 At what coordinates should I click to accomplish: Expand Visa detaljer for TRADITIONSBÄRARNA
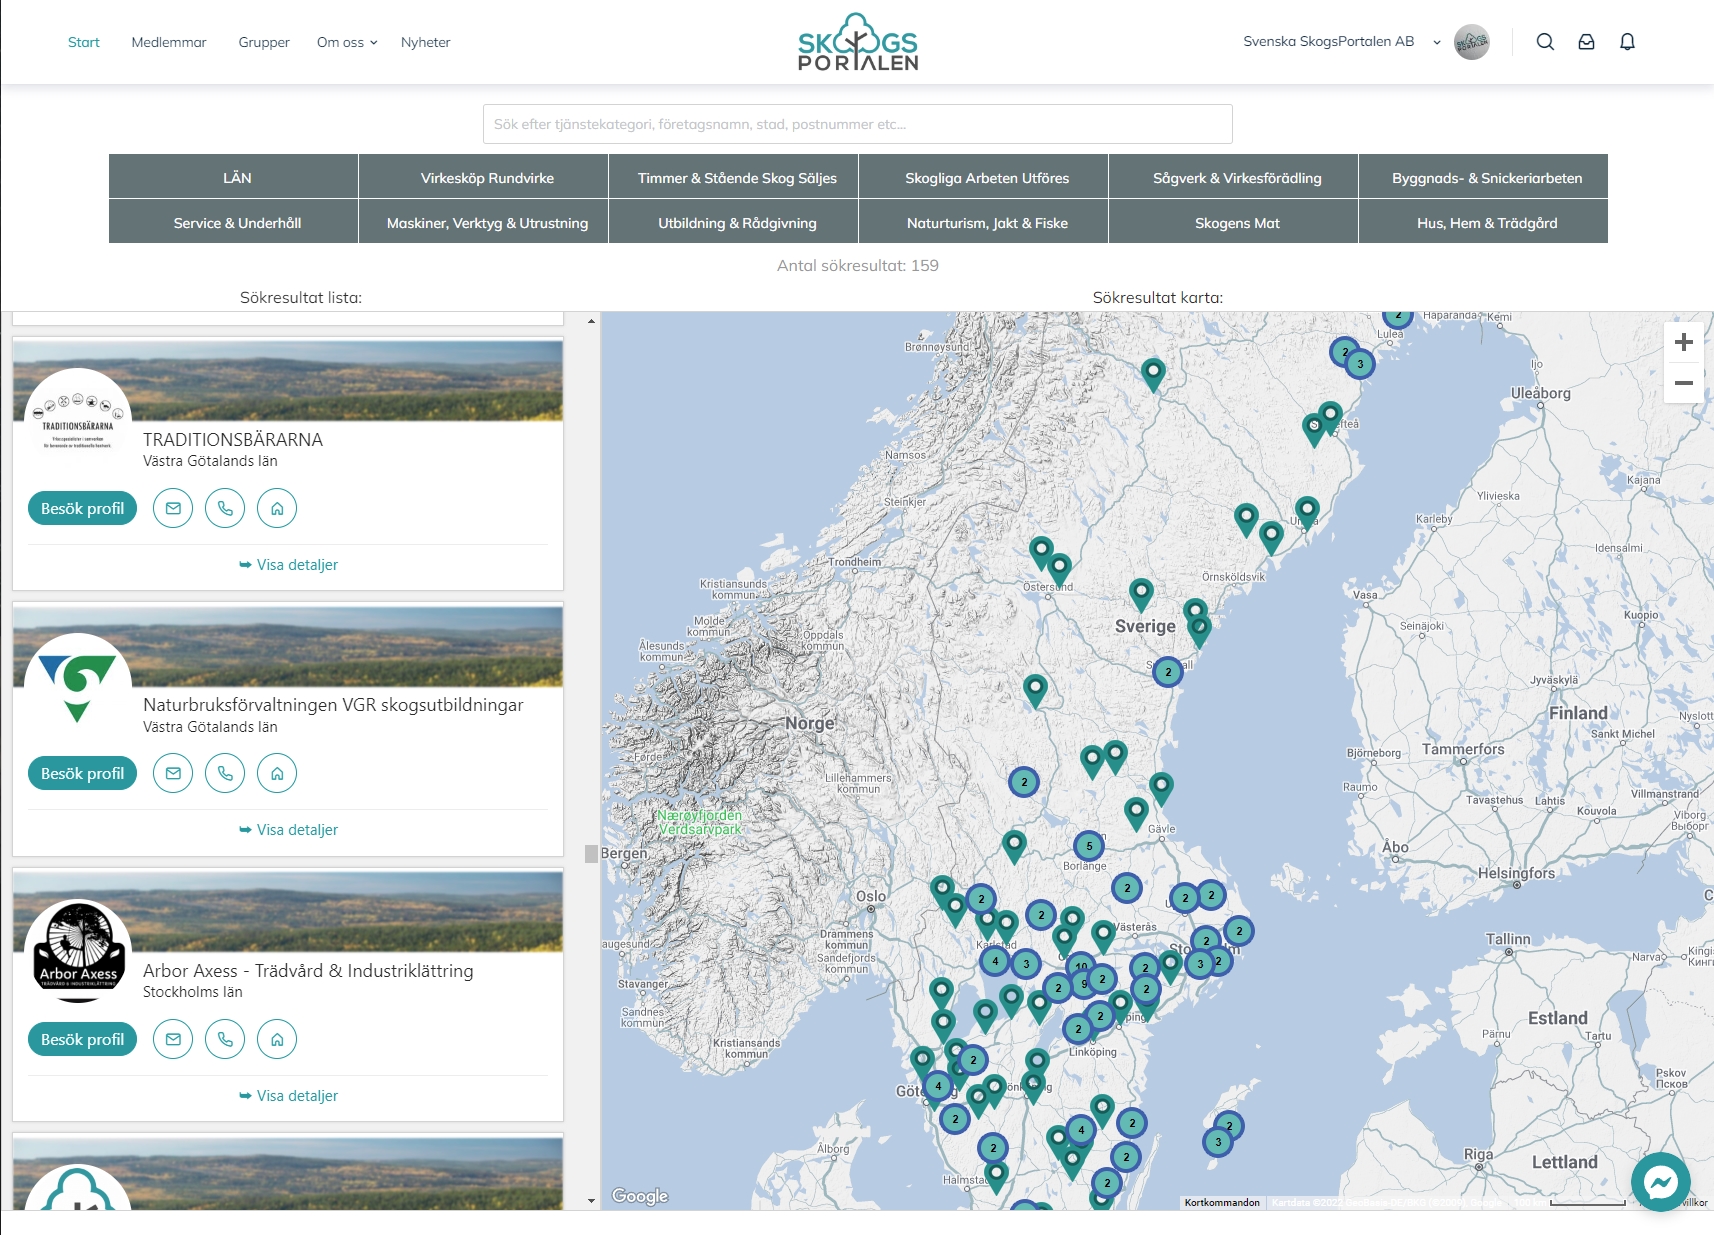[288, 565]
